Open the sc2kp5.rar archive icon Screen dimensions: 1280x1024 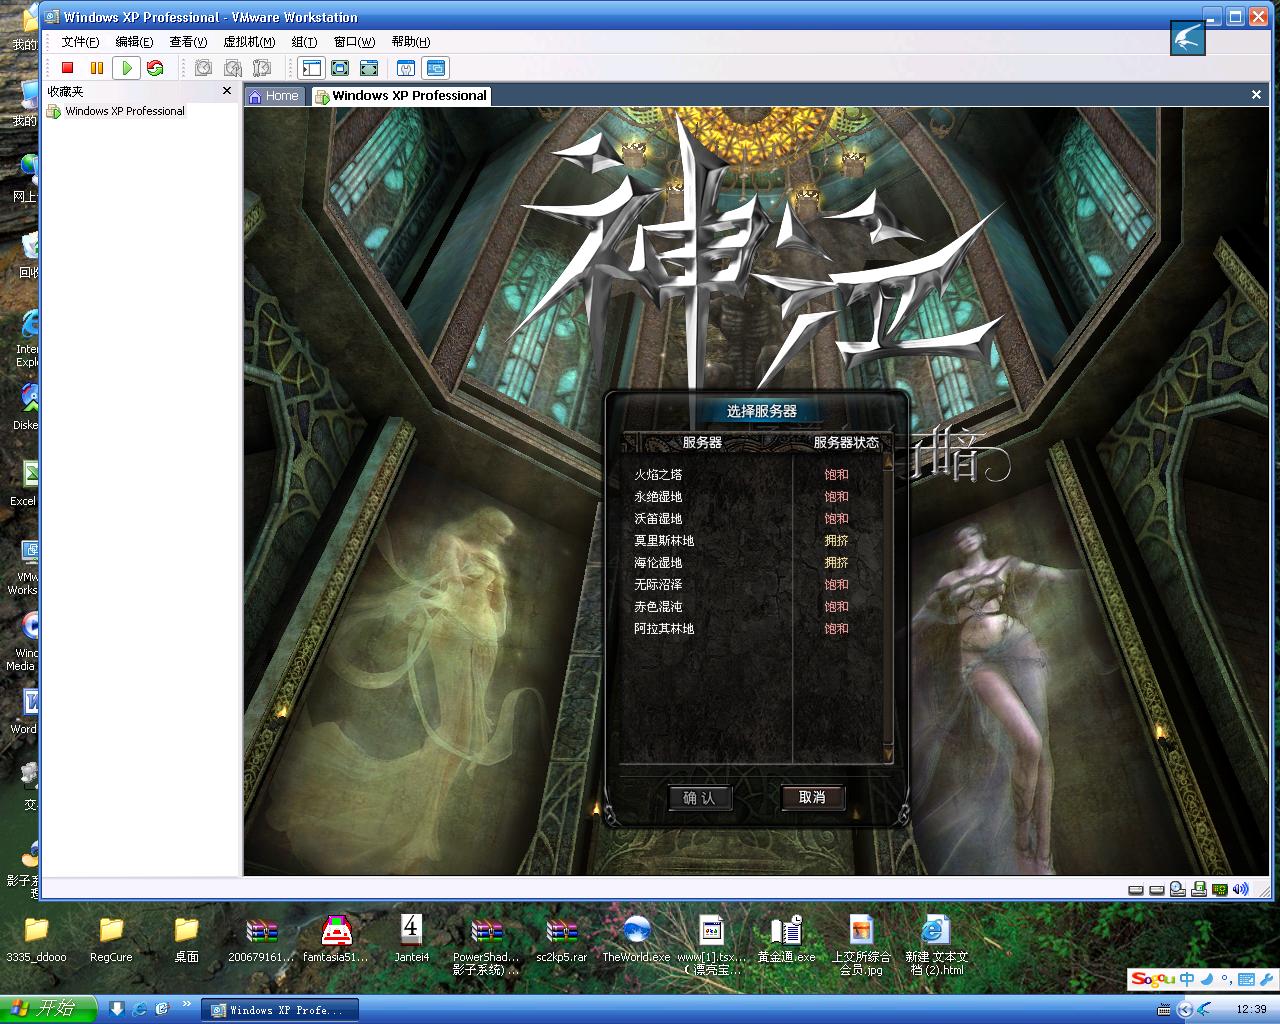coord(562,939)
